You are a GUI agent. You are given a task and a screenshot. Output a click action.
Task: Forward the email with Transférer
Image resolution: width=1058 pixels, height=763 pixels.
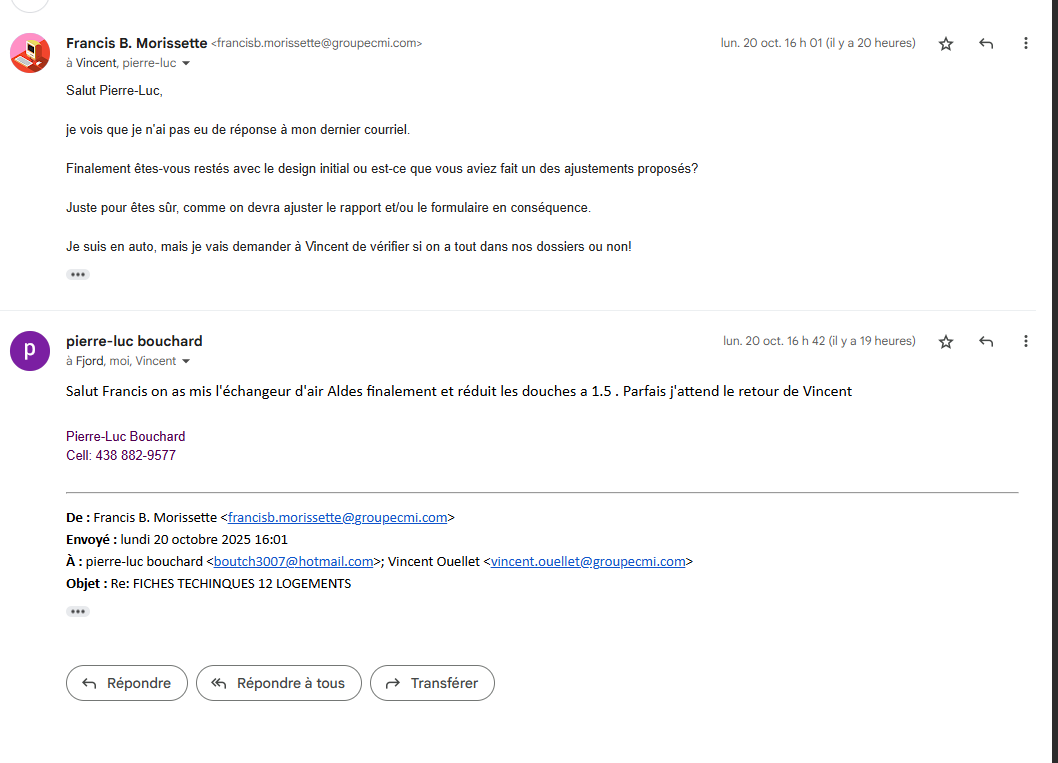[432, 683]
